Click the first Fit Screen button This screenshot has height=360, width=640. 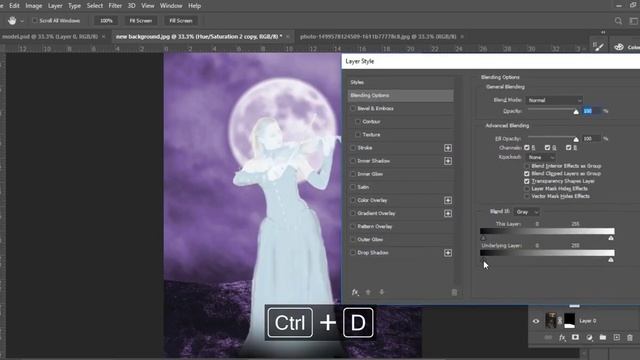[140, 20]
